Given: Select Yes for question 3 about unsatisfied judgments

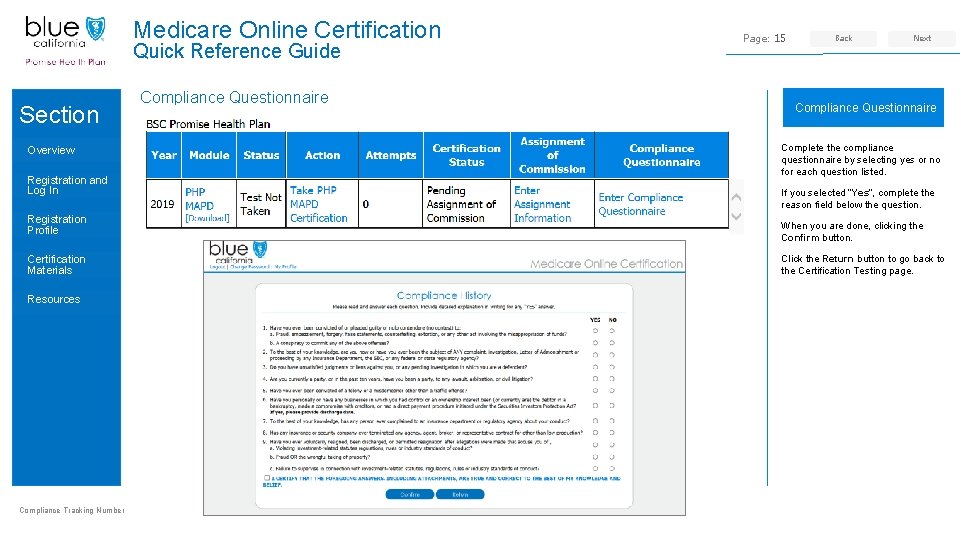Looking at the screenshot, I should [x=595, y=367].
